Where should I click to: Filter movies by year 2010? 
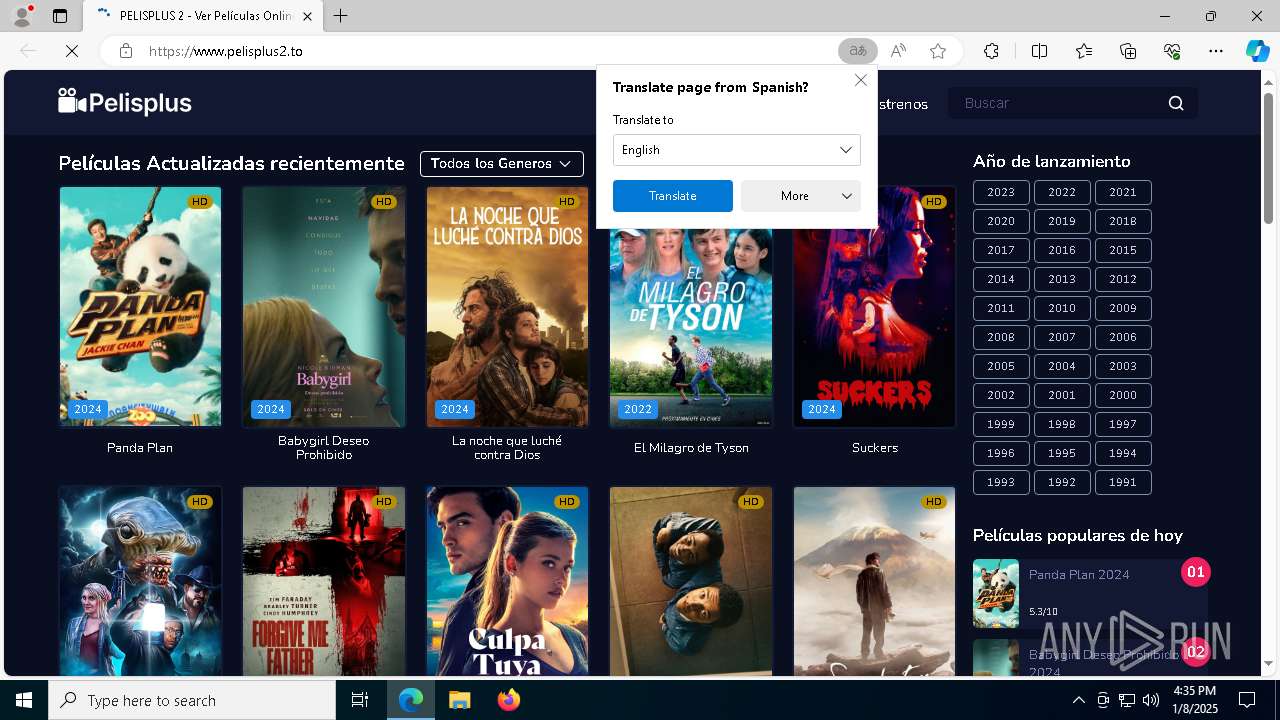pos(1062,309)
